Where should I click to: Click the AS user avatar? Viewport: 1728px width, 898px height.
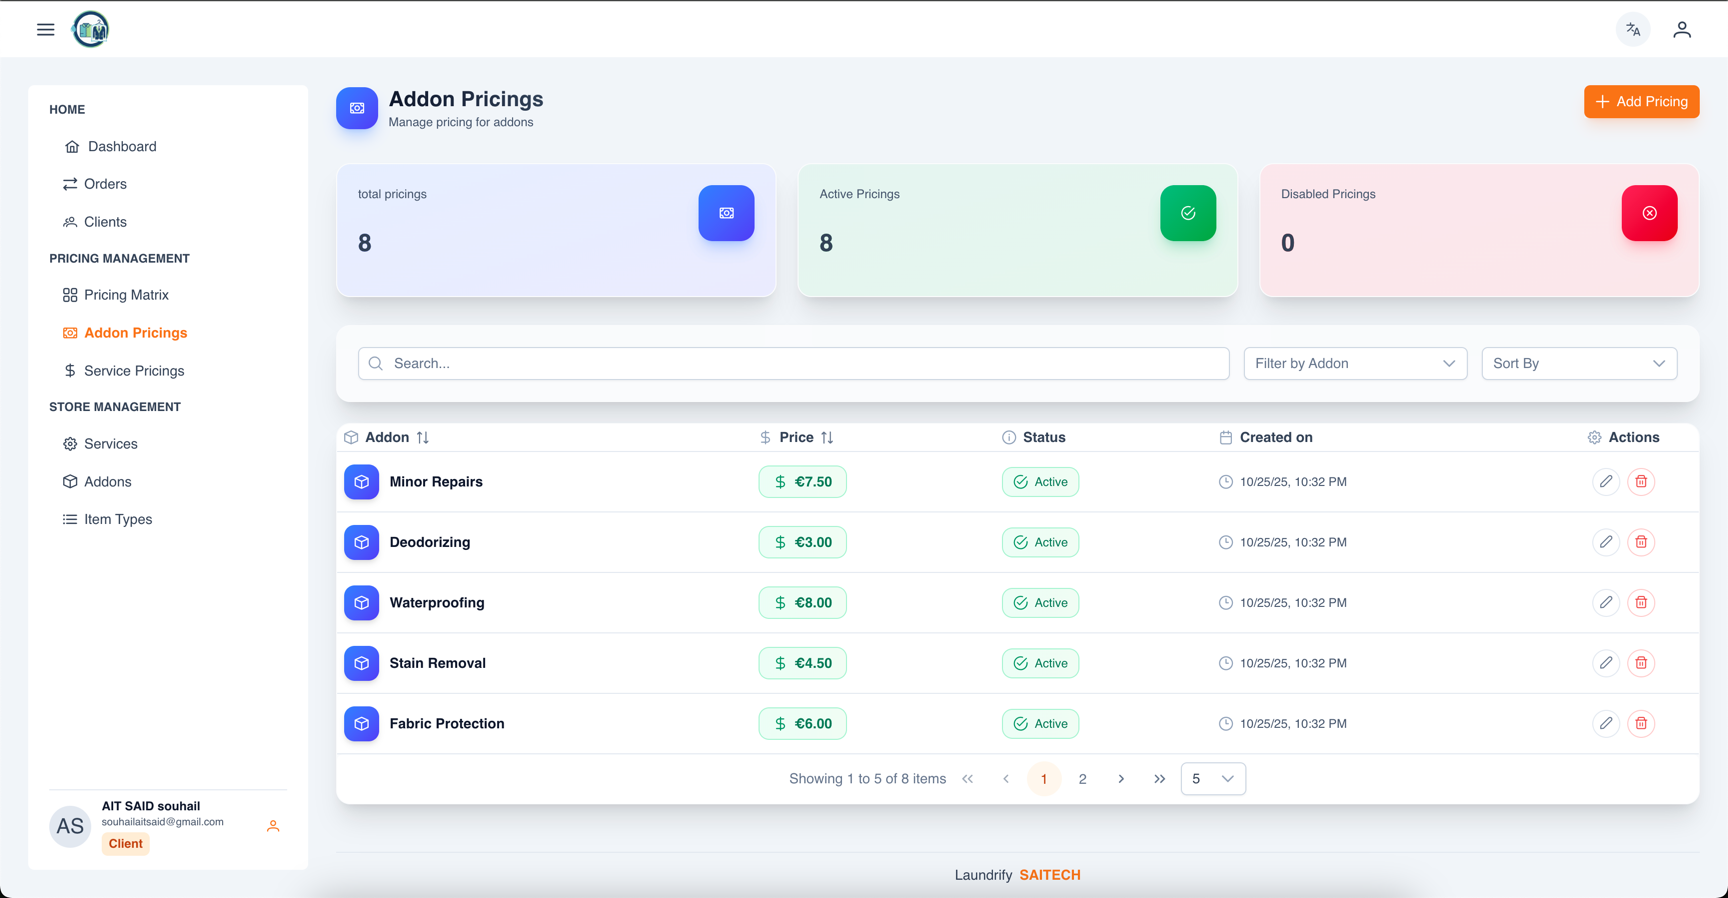pyautogui.click(x=70, y=826)
